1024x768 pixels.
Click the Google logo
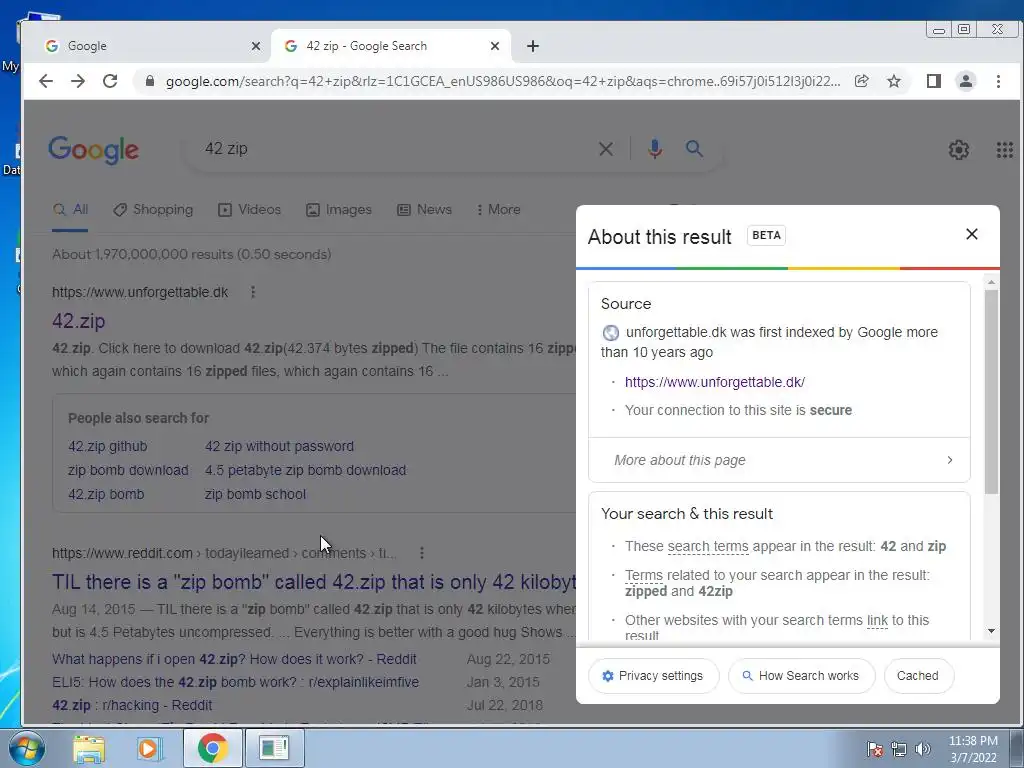(93, 150)
